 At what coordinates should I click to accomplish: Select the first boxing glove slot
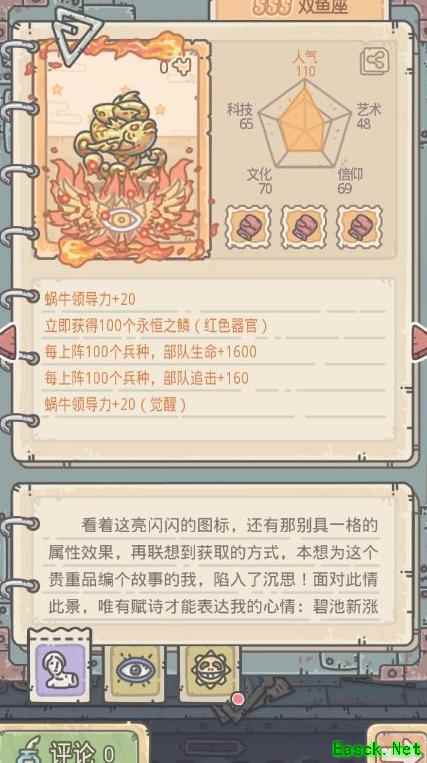pyautogui.click(x=248, y=227)
